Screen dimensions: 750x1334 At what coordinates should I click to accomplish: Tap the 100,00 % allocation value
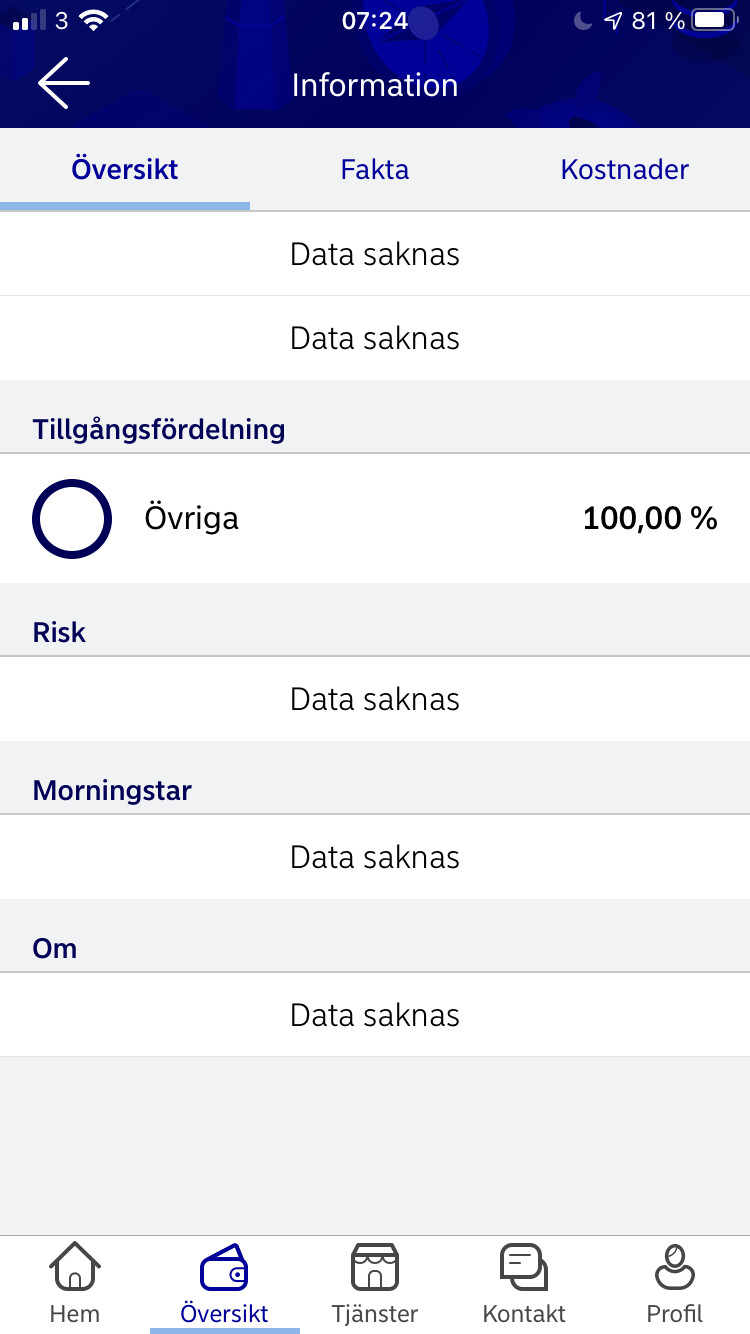(x=650, y=519)
